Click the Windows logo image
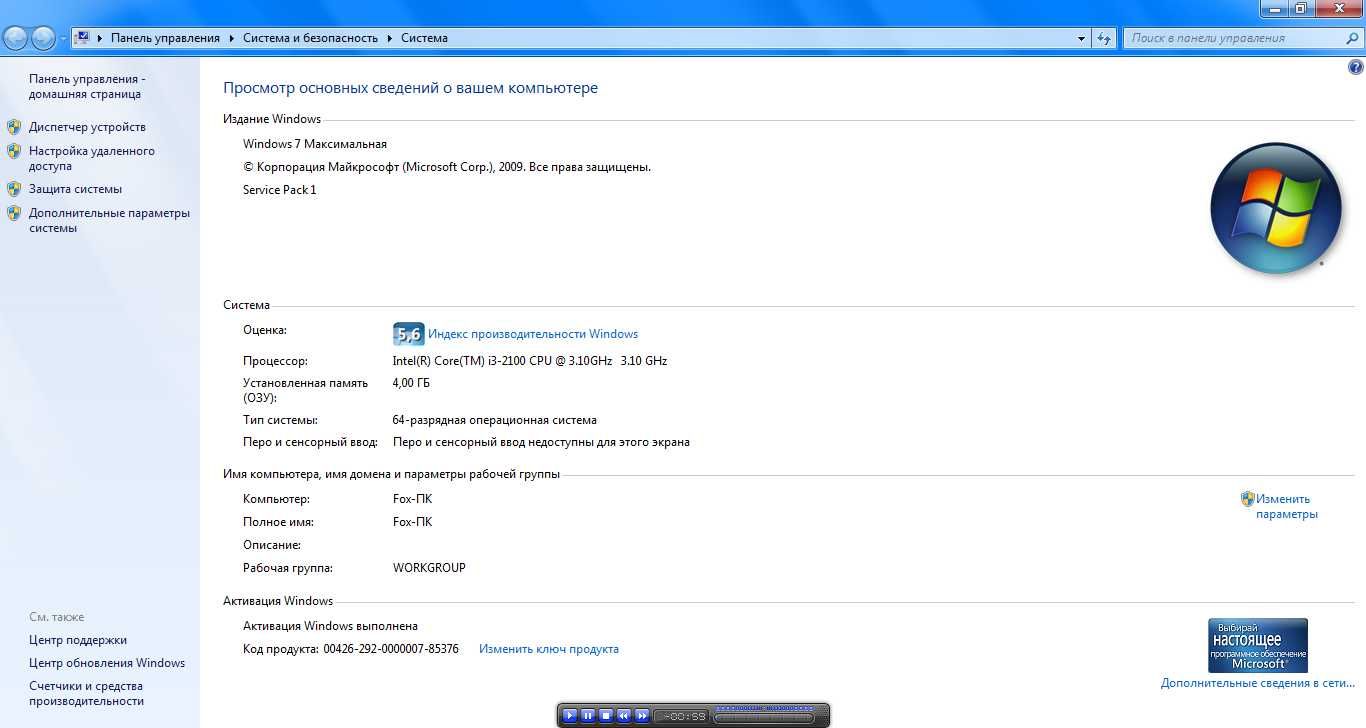Image resolution: width=1366 pixels, height=728 pixels. pyautogui.click(x=1275, y=208)
